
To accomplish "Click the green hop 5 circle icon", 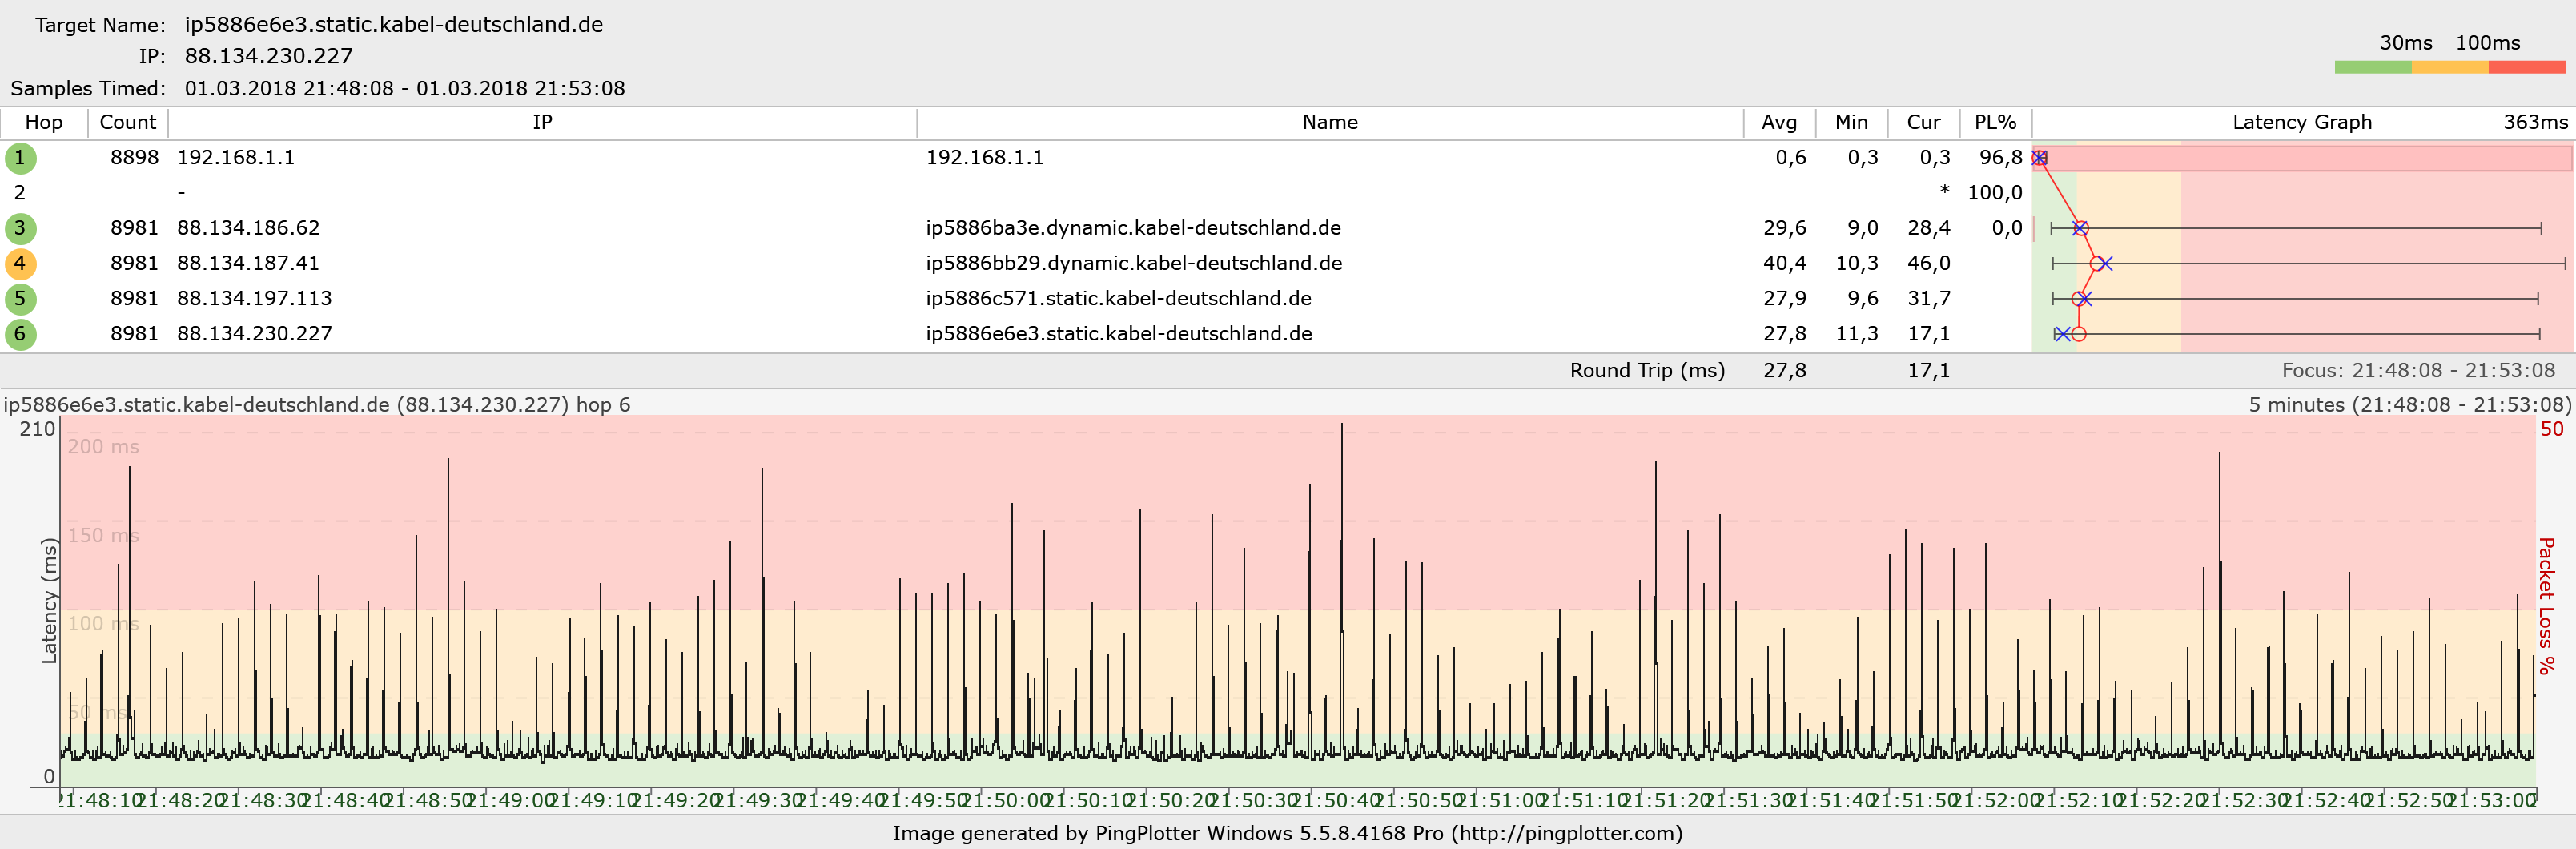I will click(20, 299).
